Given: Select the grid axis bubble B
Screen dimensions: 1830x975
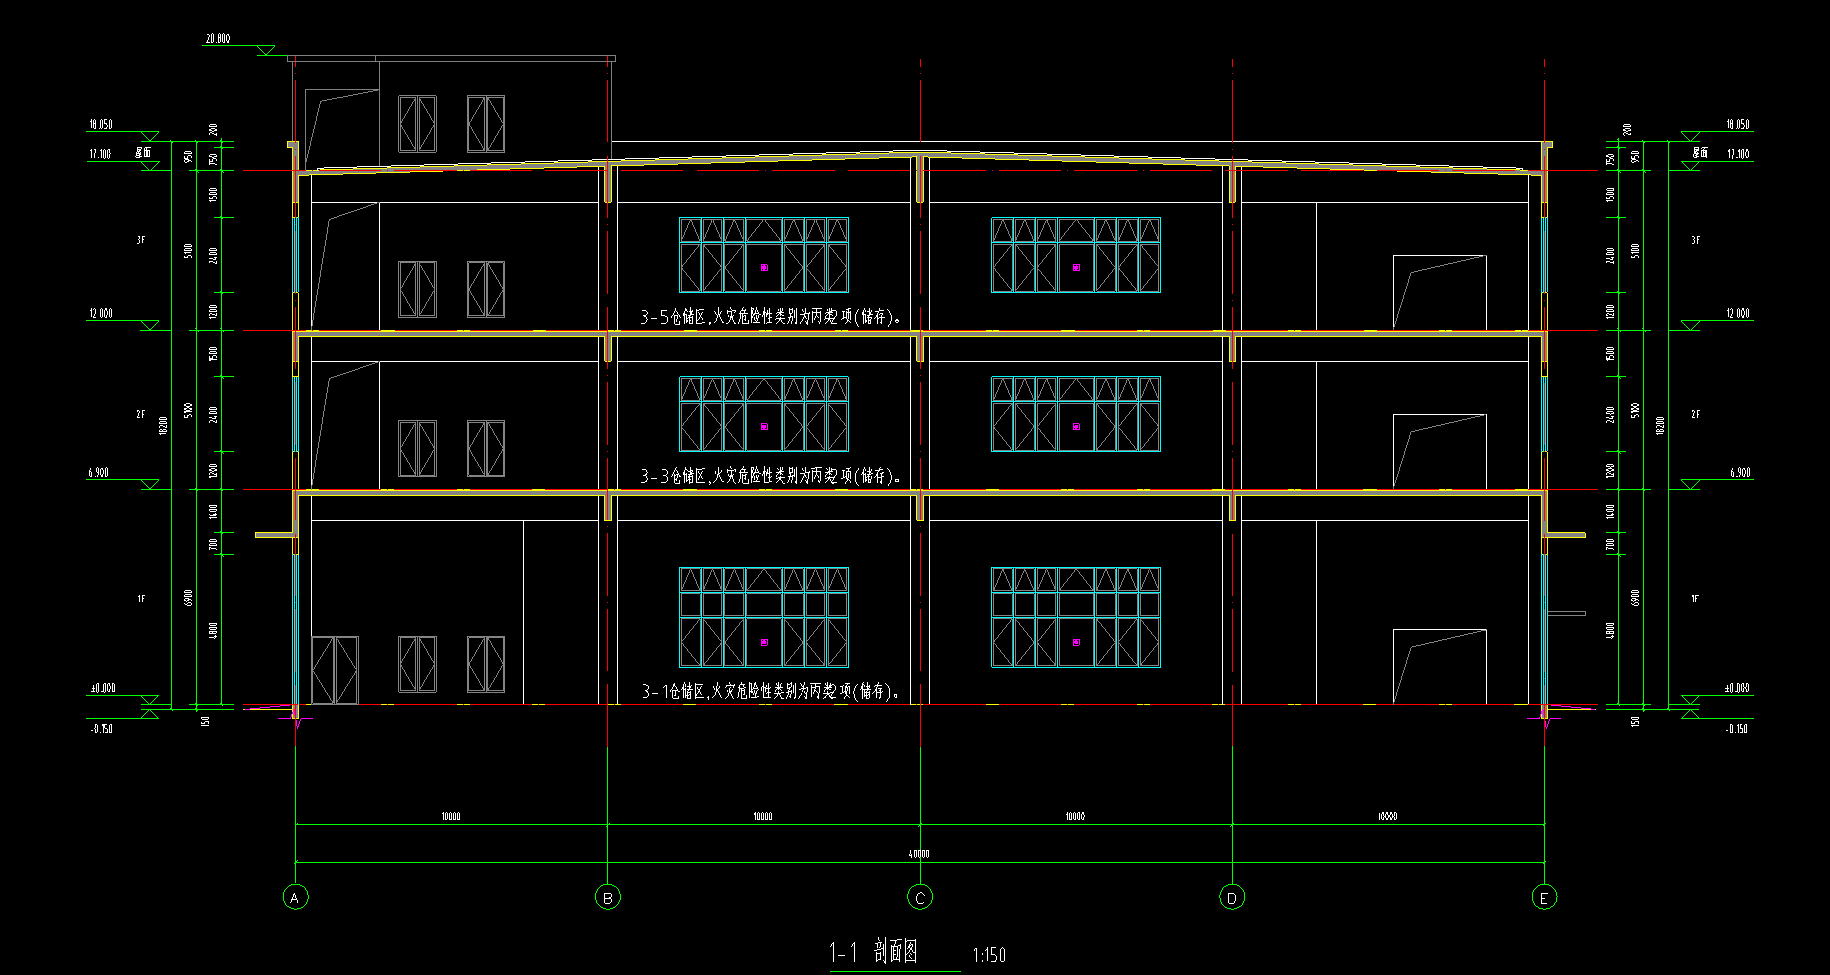Looking at the screenshot, I should pyautogui.click(x=607, y=898).
